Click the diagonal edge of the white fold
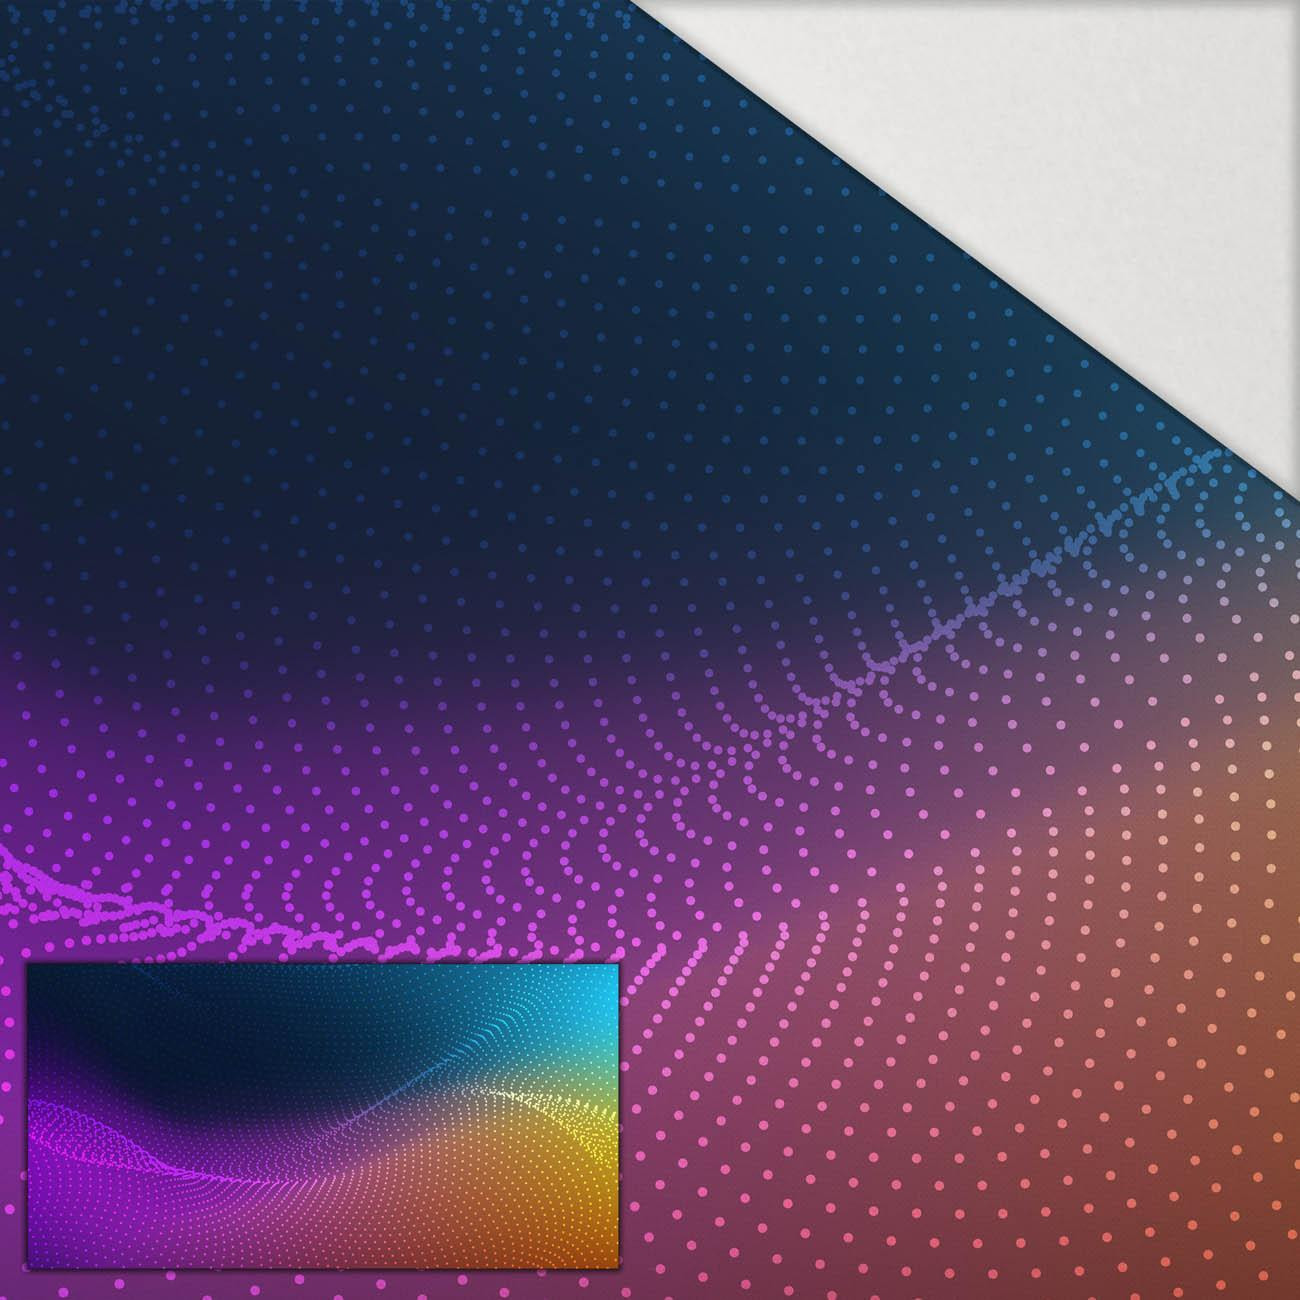The image size is (1300, 1300). coord(960,228)
